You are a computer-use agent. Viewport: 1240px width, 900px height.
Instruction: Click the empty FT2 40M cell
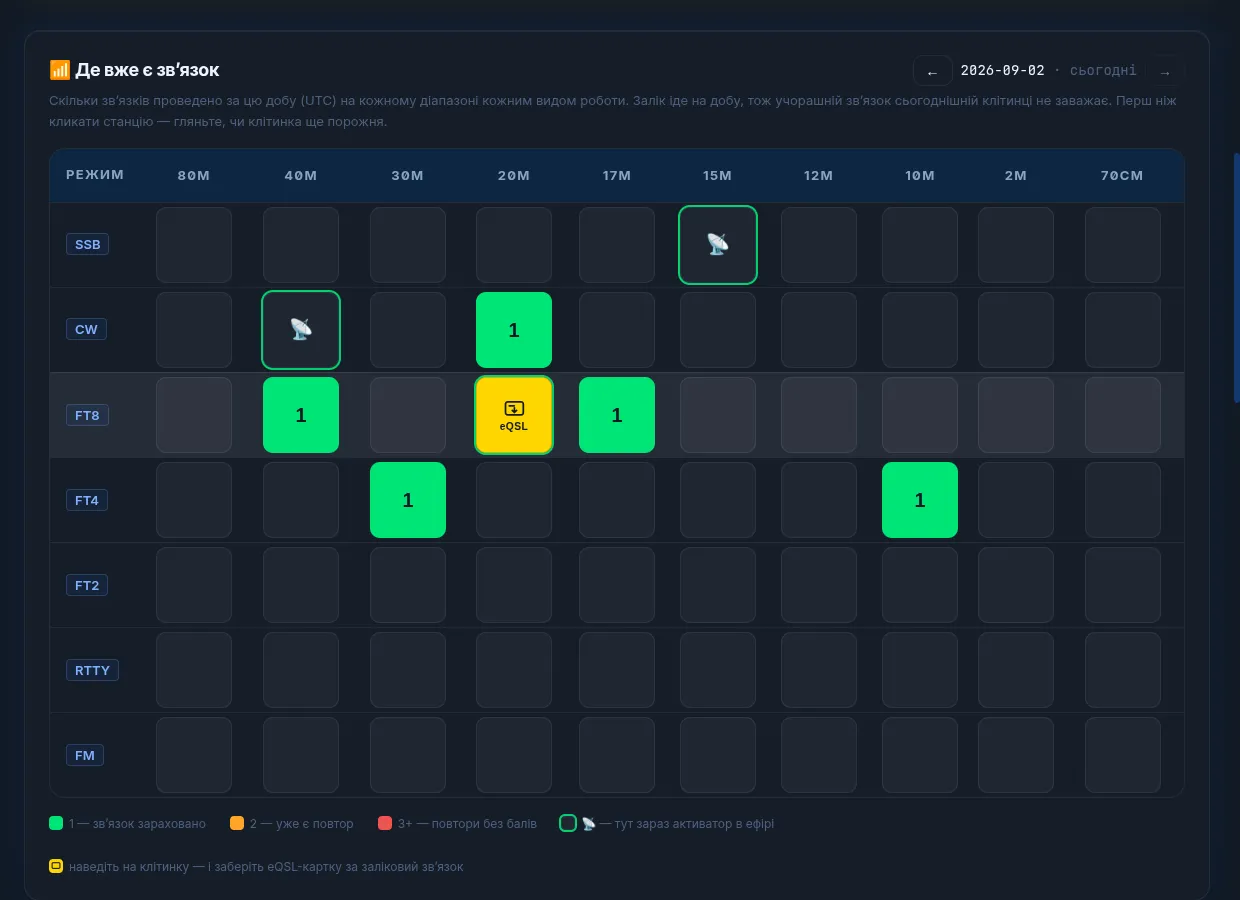click(x=301, y=585)
